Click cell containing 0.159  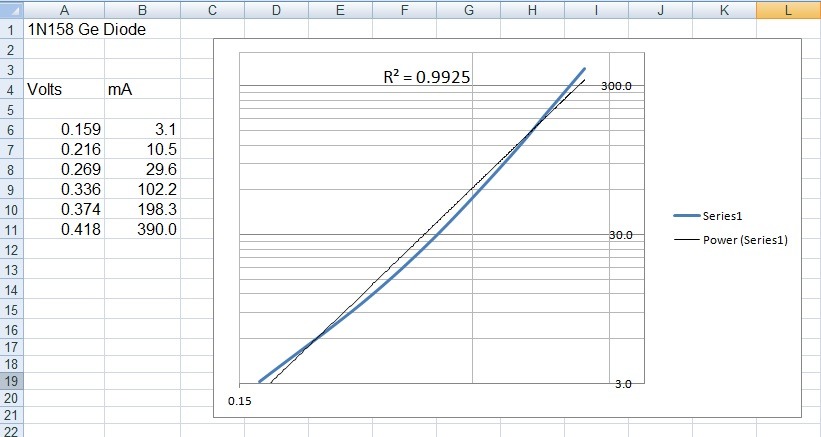point(64,129)
